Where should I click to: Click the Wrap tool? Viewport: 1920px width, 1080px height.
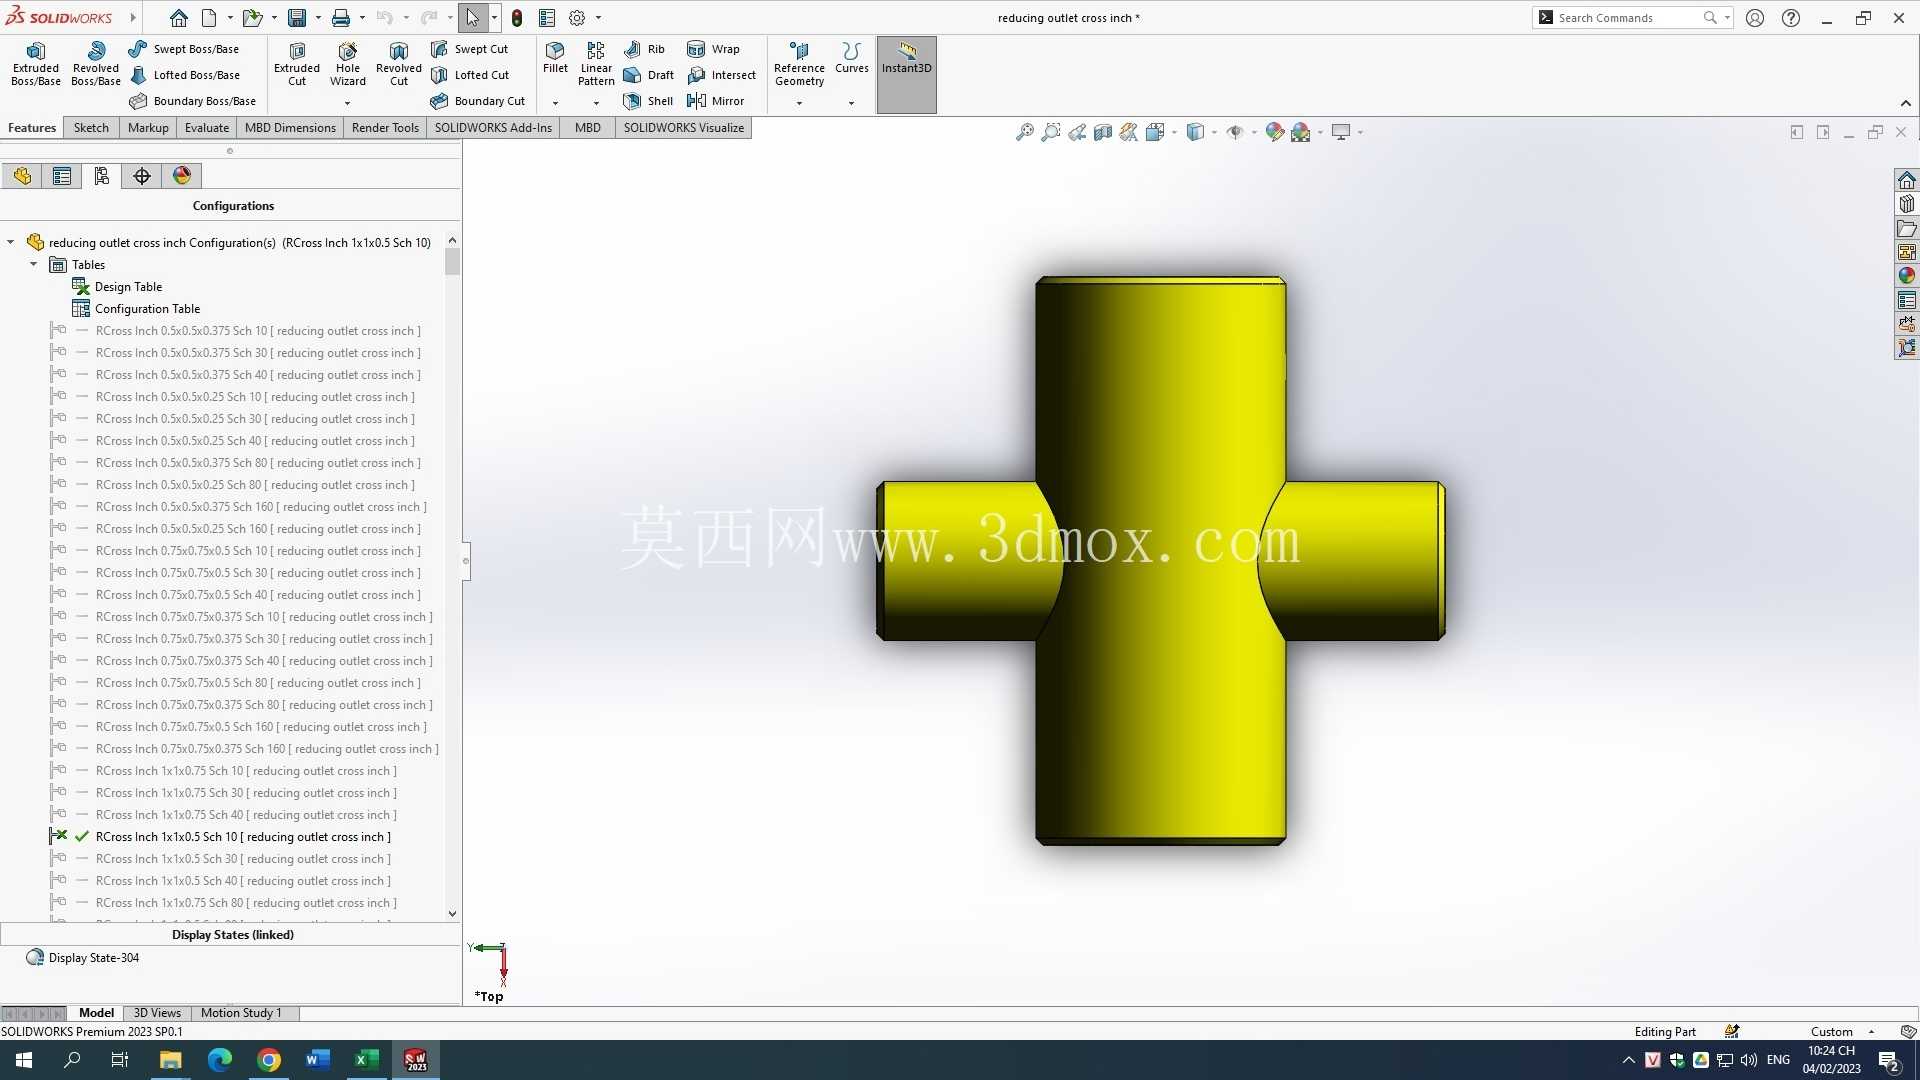click(x=713, y=49)
